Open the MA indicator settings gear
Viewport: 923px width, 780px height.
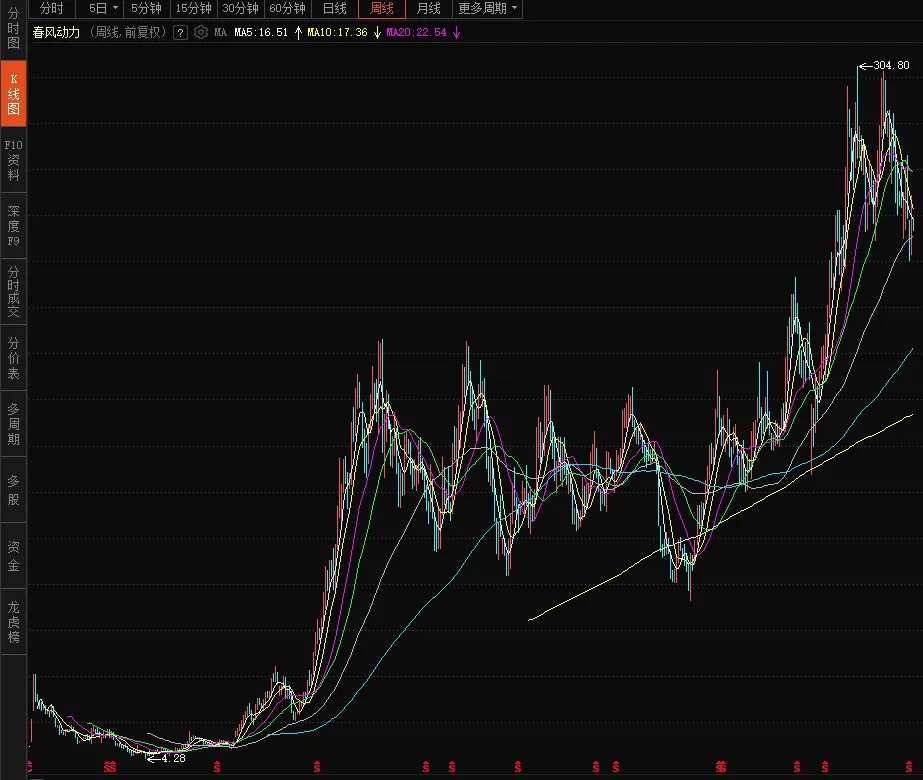201,32
